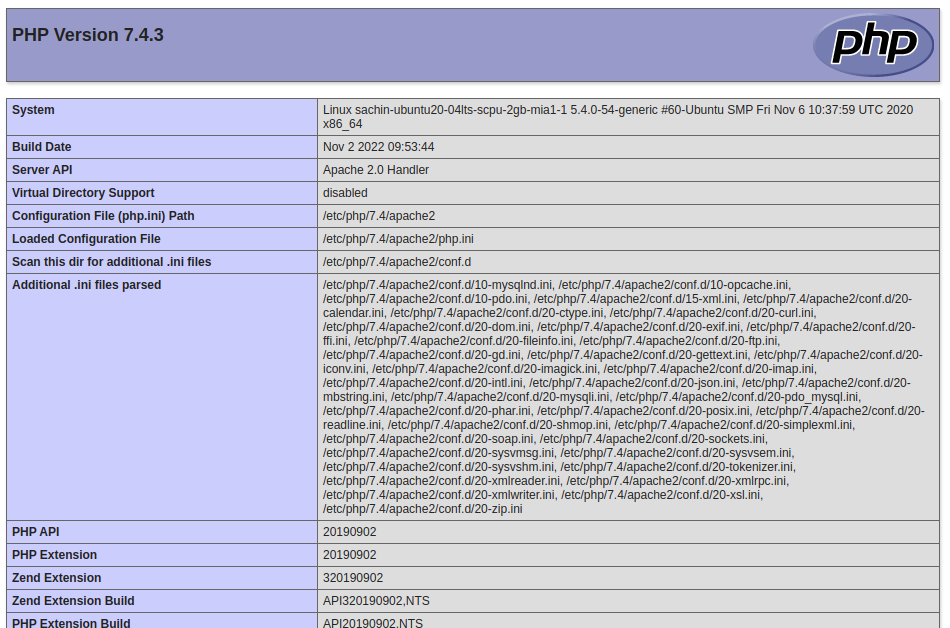Click the "Configuration File (php.ini) Path" label
This screenshot has height=628, width=950.
click(x=103, y=216)
